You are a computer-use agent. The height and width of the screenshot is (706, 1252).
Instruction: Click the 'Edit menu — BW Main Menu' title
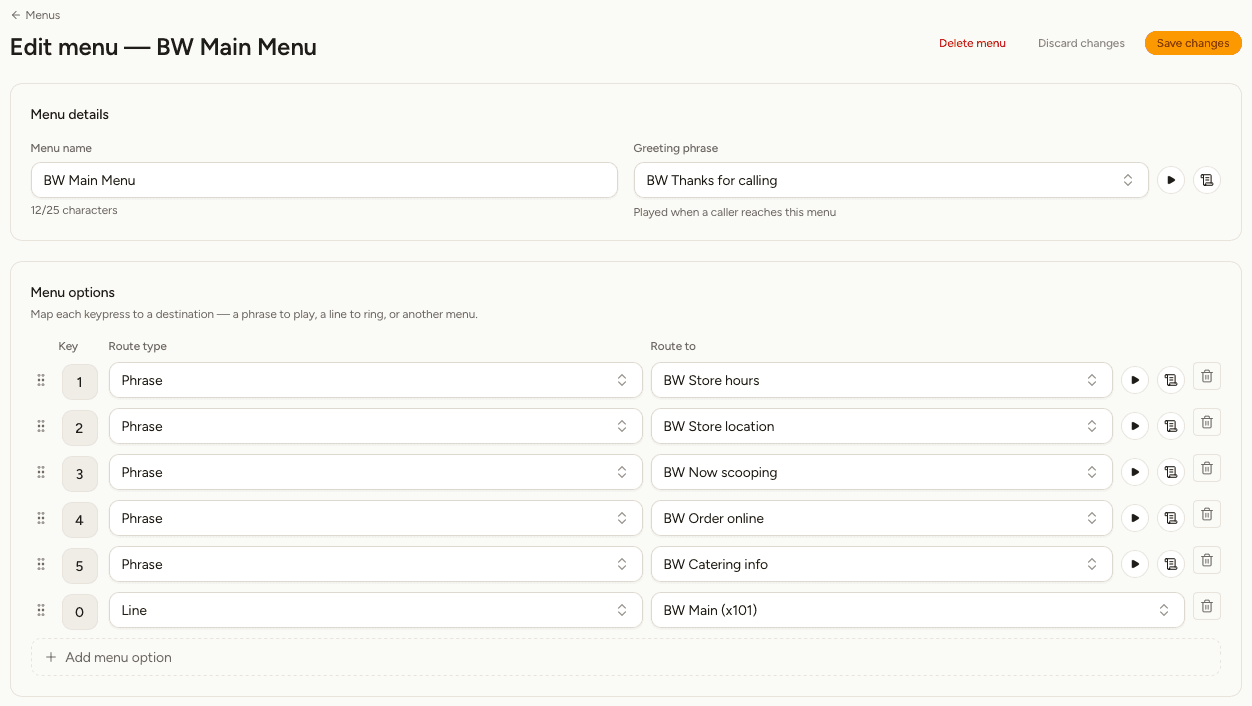tap(163, 47)
